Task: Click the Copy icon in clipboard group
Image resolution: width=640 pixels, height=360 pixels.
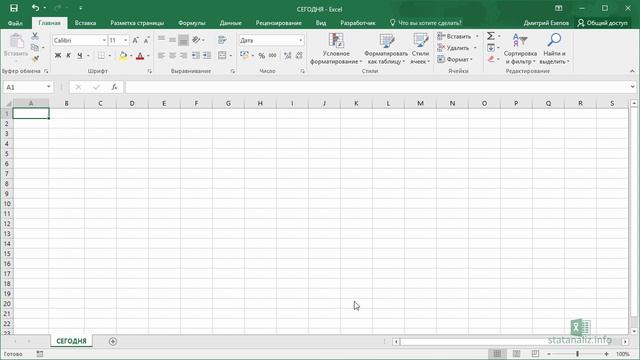Action: point(35,48)
